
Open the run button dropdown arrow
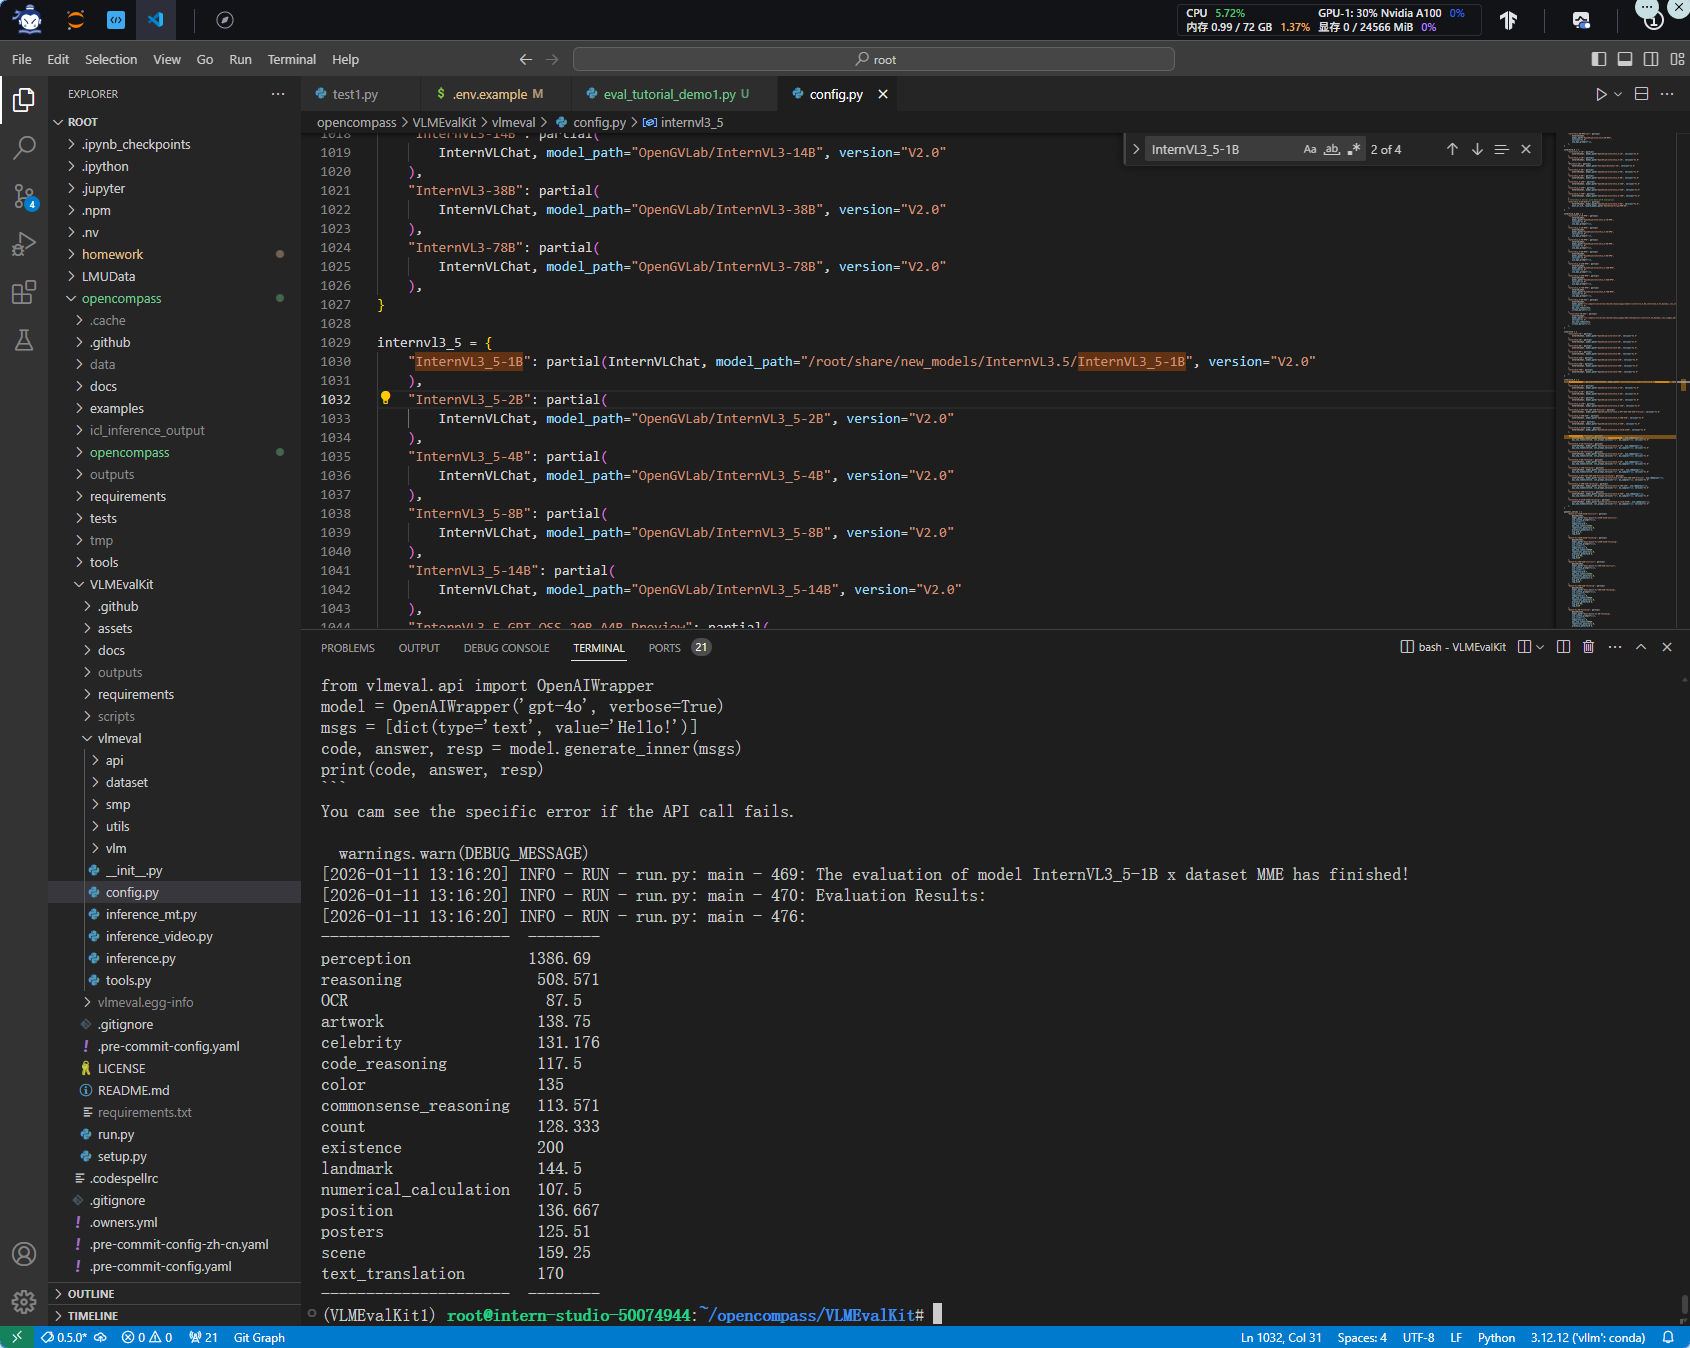coord(1618,94)
